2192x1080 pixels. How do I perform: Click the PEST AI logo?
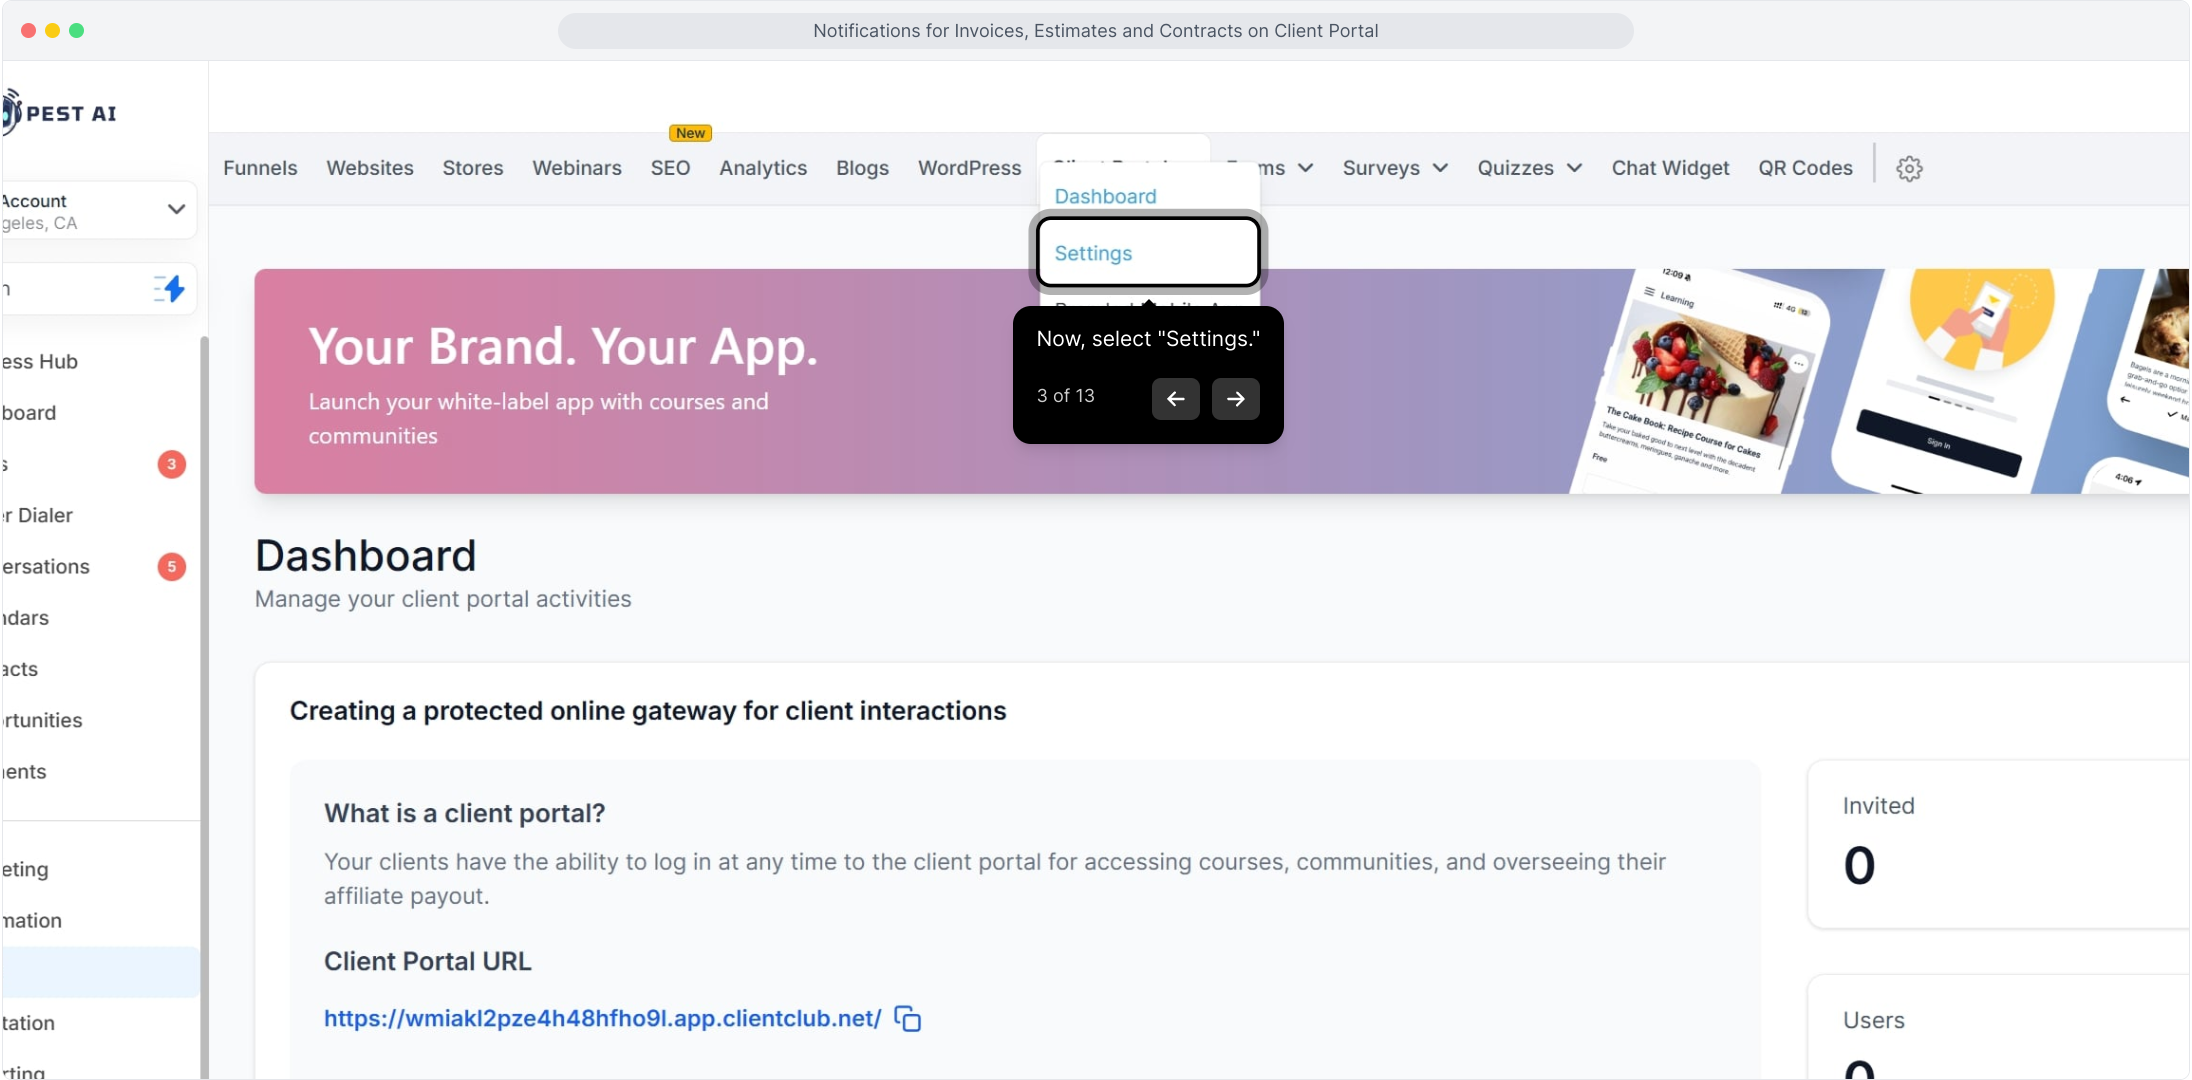pyautogui.click(x=60, y=113)
